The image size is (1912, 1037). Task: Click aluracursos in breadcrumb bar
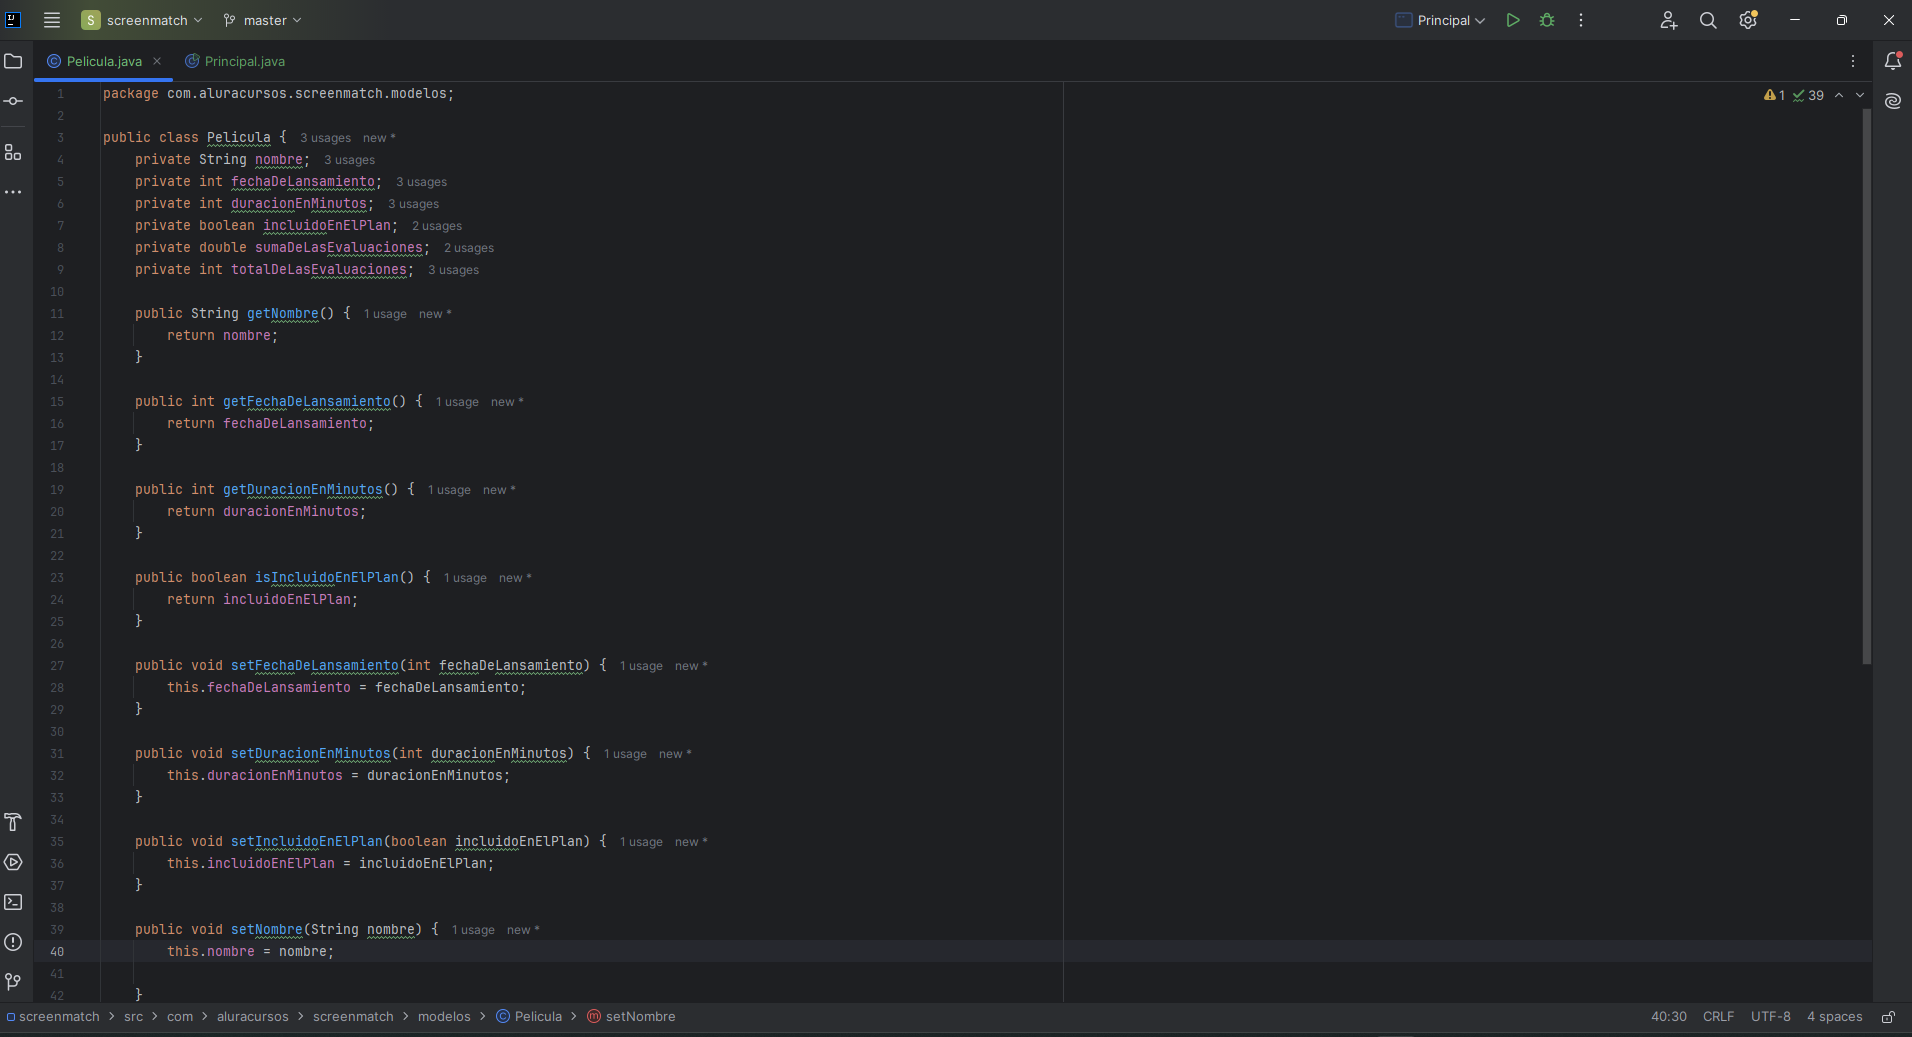click(x=252, y=1017)
